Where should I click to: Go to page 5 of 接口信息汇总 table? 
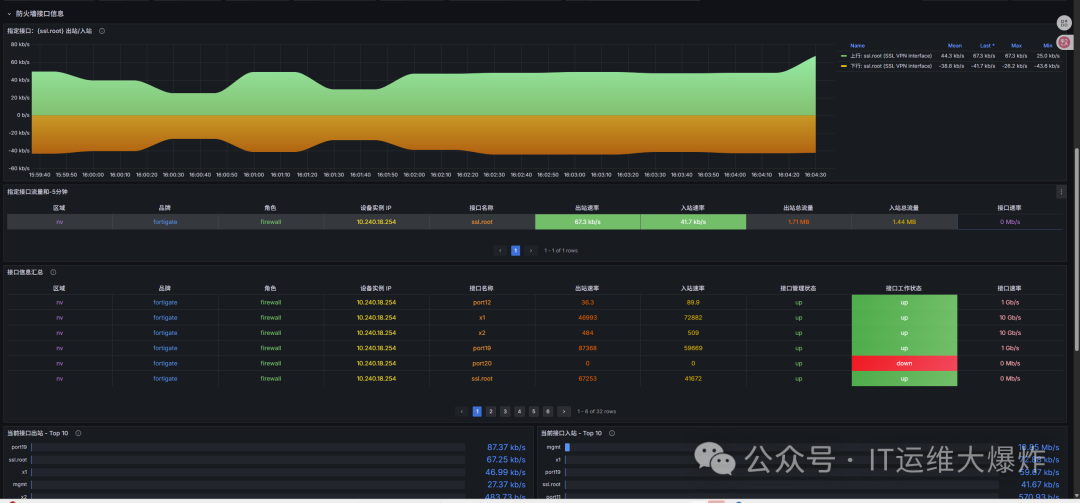tap(534, 411)
